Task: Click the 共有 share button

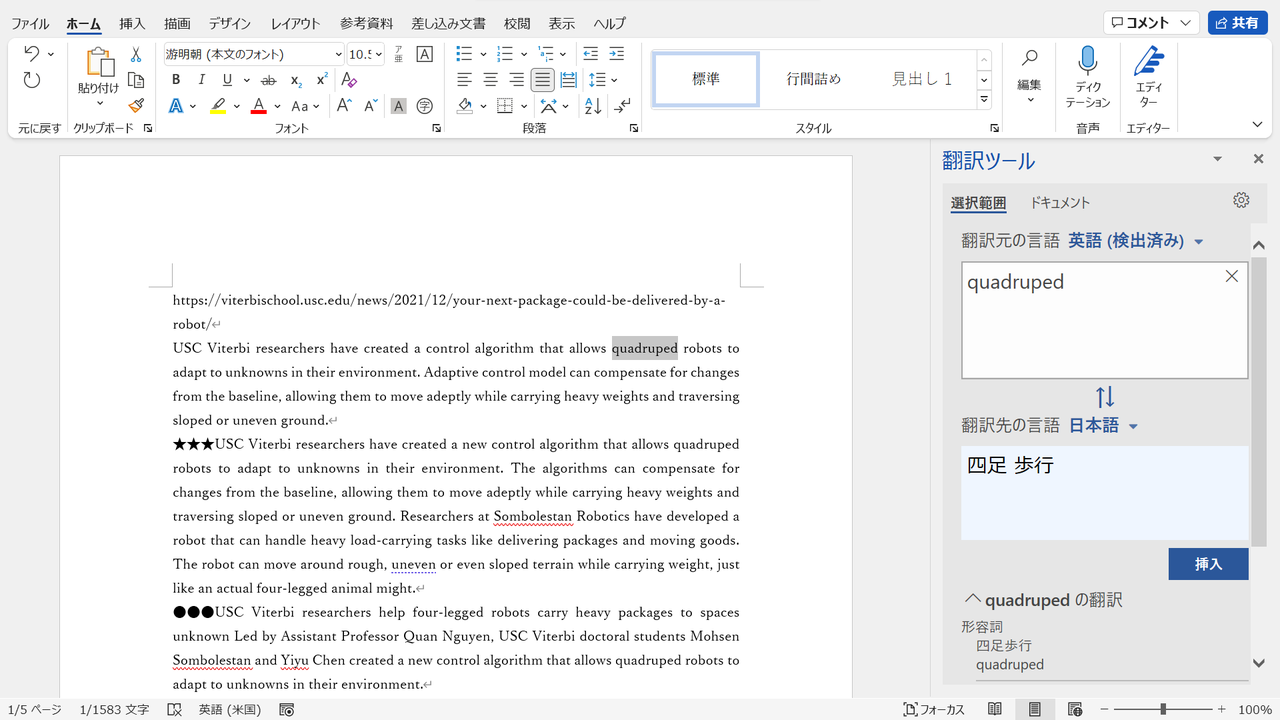Action: click(1238, 23)
